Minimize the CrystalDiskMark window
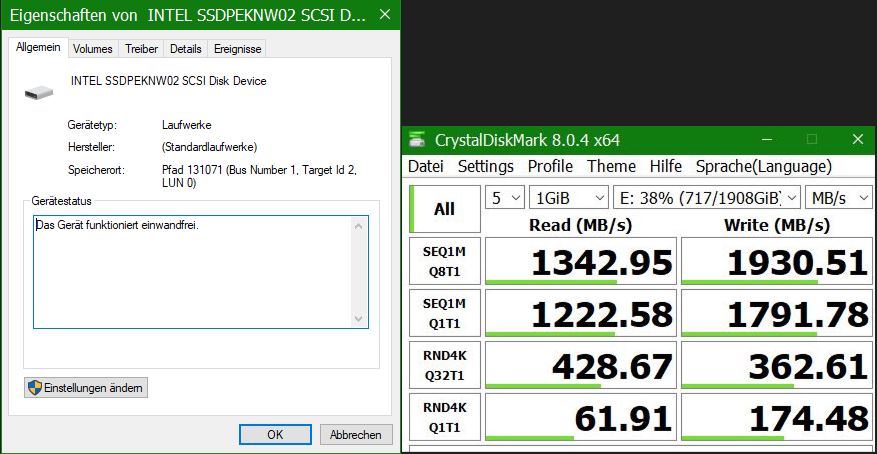Screen dimensions: 877x454 767,139
